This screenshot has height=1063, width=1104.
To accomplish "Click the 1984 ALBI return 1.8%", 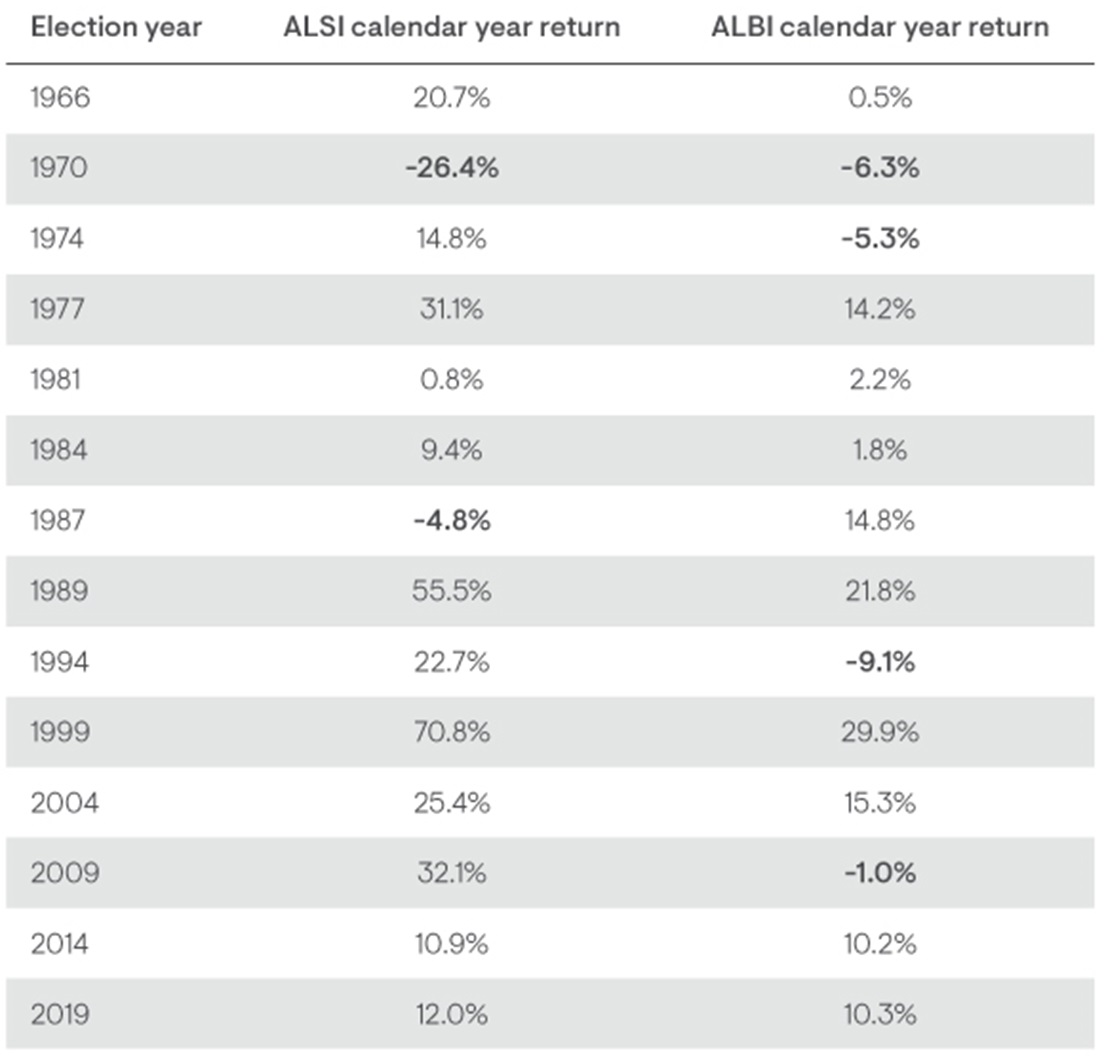I will (879, 451).
